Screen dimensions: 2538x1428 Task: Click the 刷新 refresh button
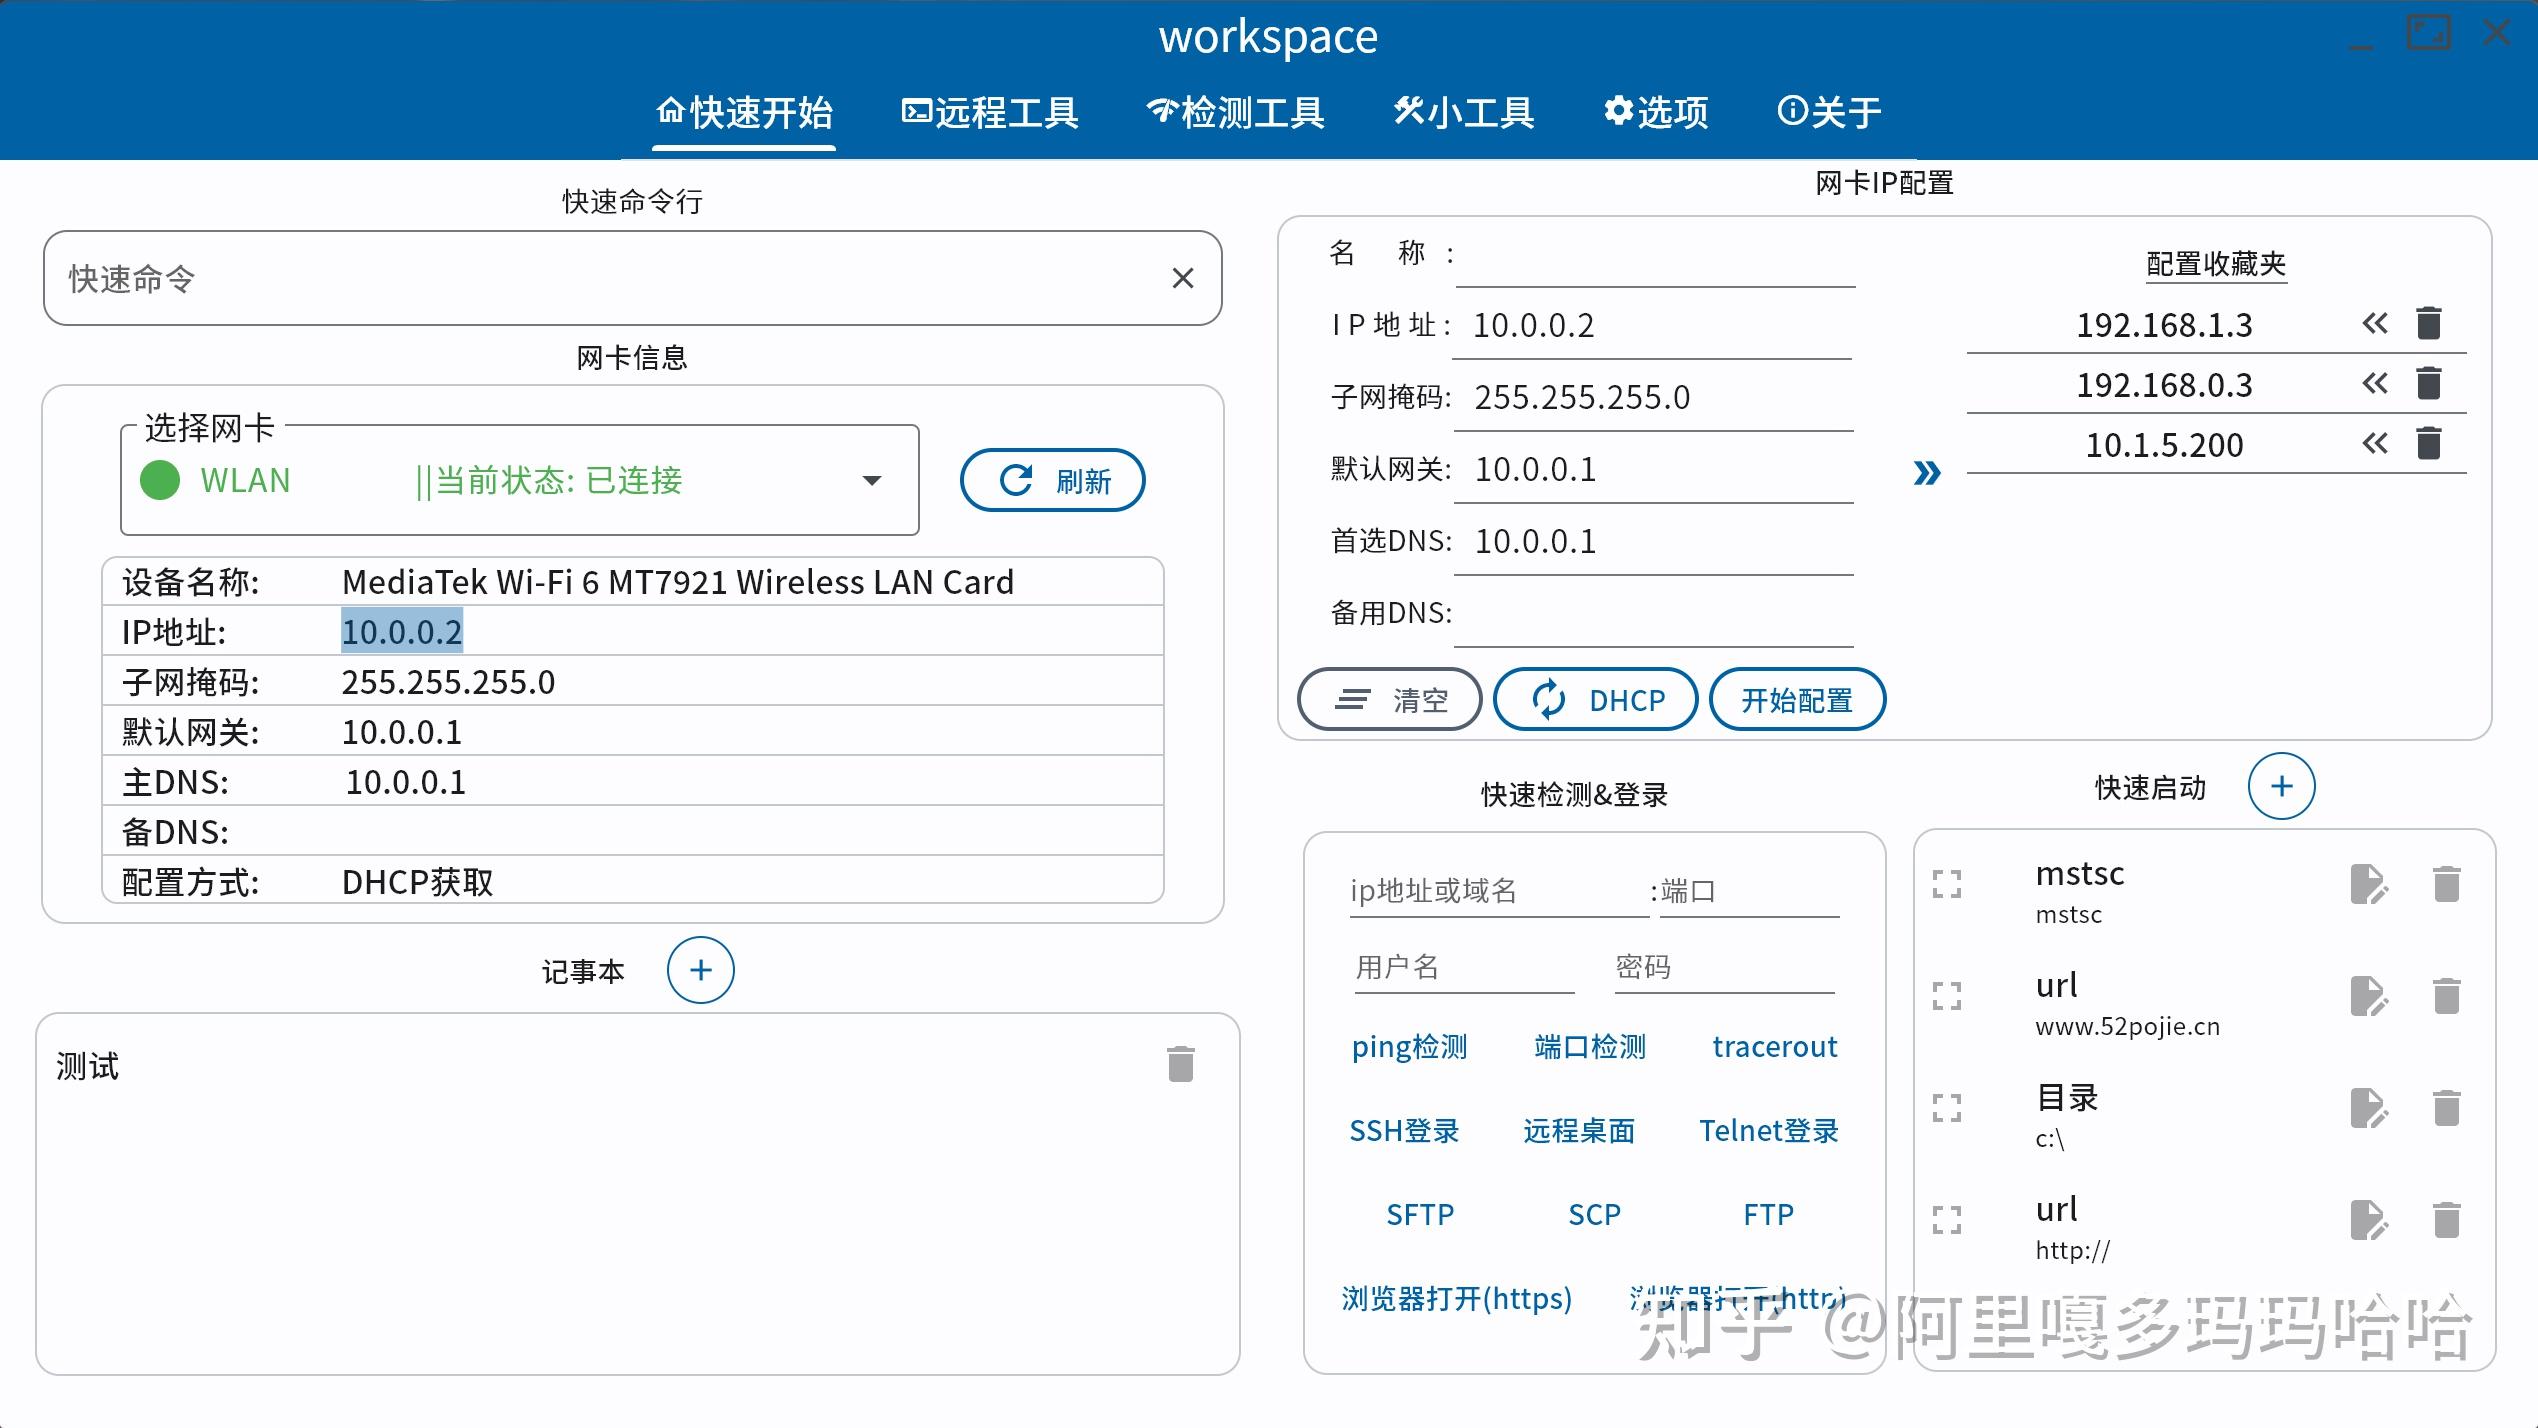tap(1053, 480)
